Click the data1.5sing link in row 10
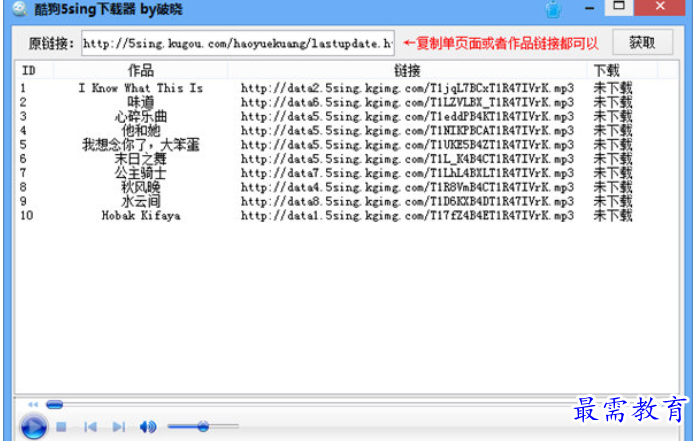This screenshot has height=441, width=695. point(407,215)
